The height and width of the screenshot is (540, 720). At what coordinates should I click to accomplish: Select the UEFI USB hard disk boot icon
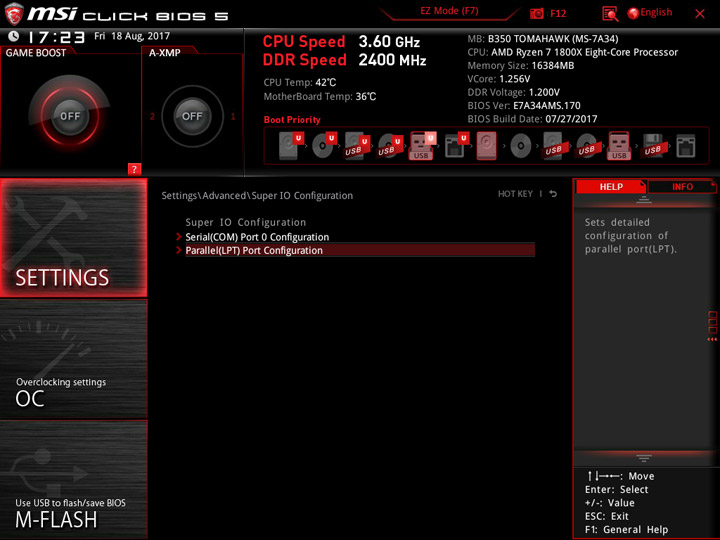click(357, 146)
